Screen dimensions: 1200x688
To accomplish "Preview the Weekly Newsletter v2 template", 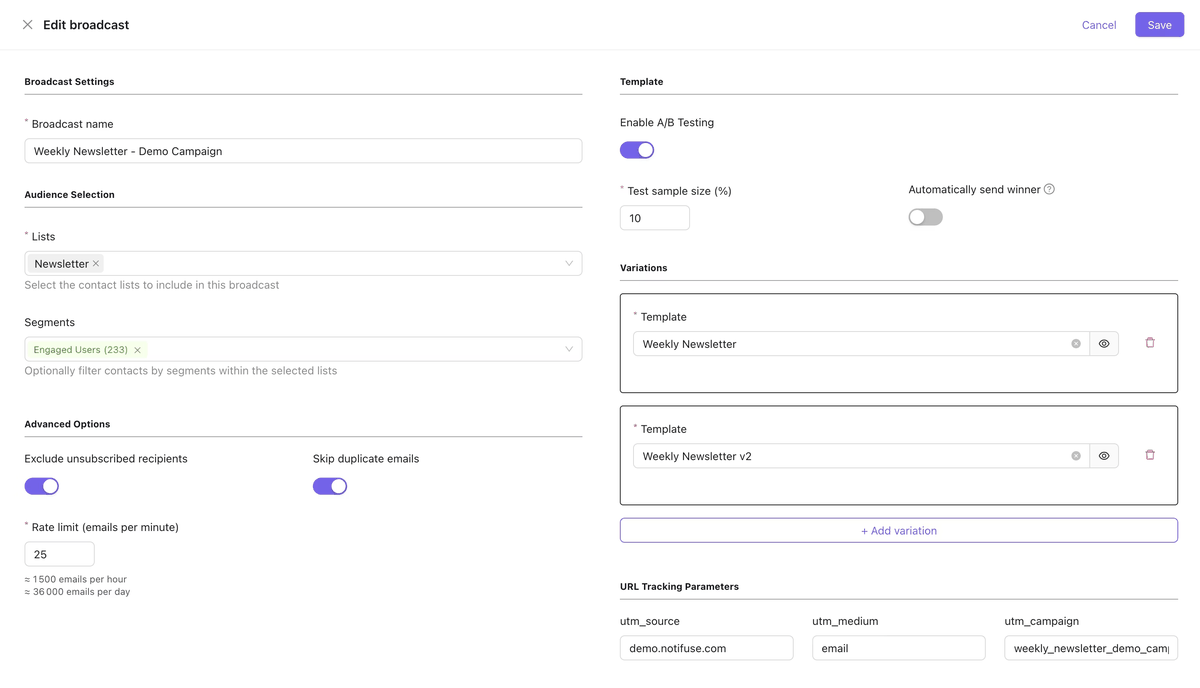I will pyautogui.click(x=1104, y=456).
